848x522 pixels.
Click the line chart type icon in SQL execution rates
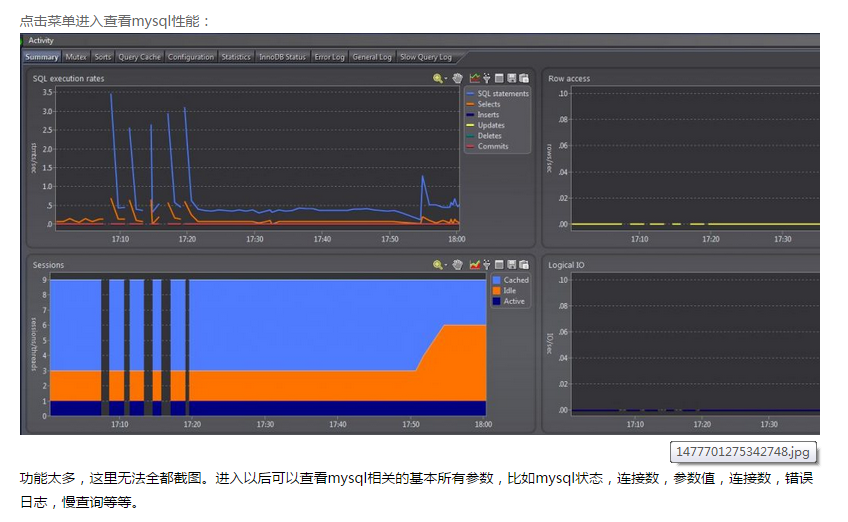click(x=474, y=78)
